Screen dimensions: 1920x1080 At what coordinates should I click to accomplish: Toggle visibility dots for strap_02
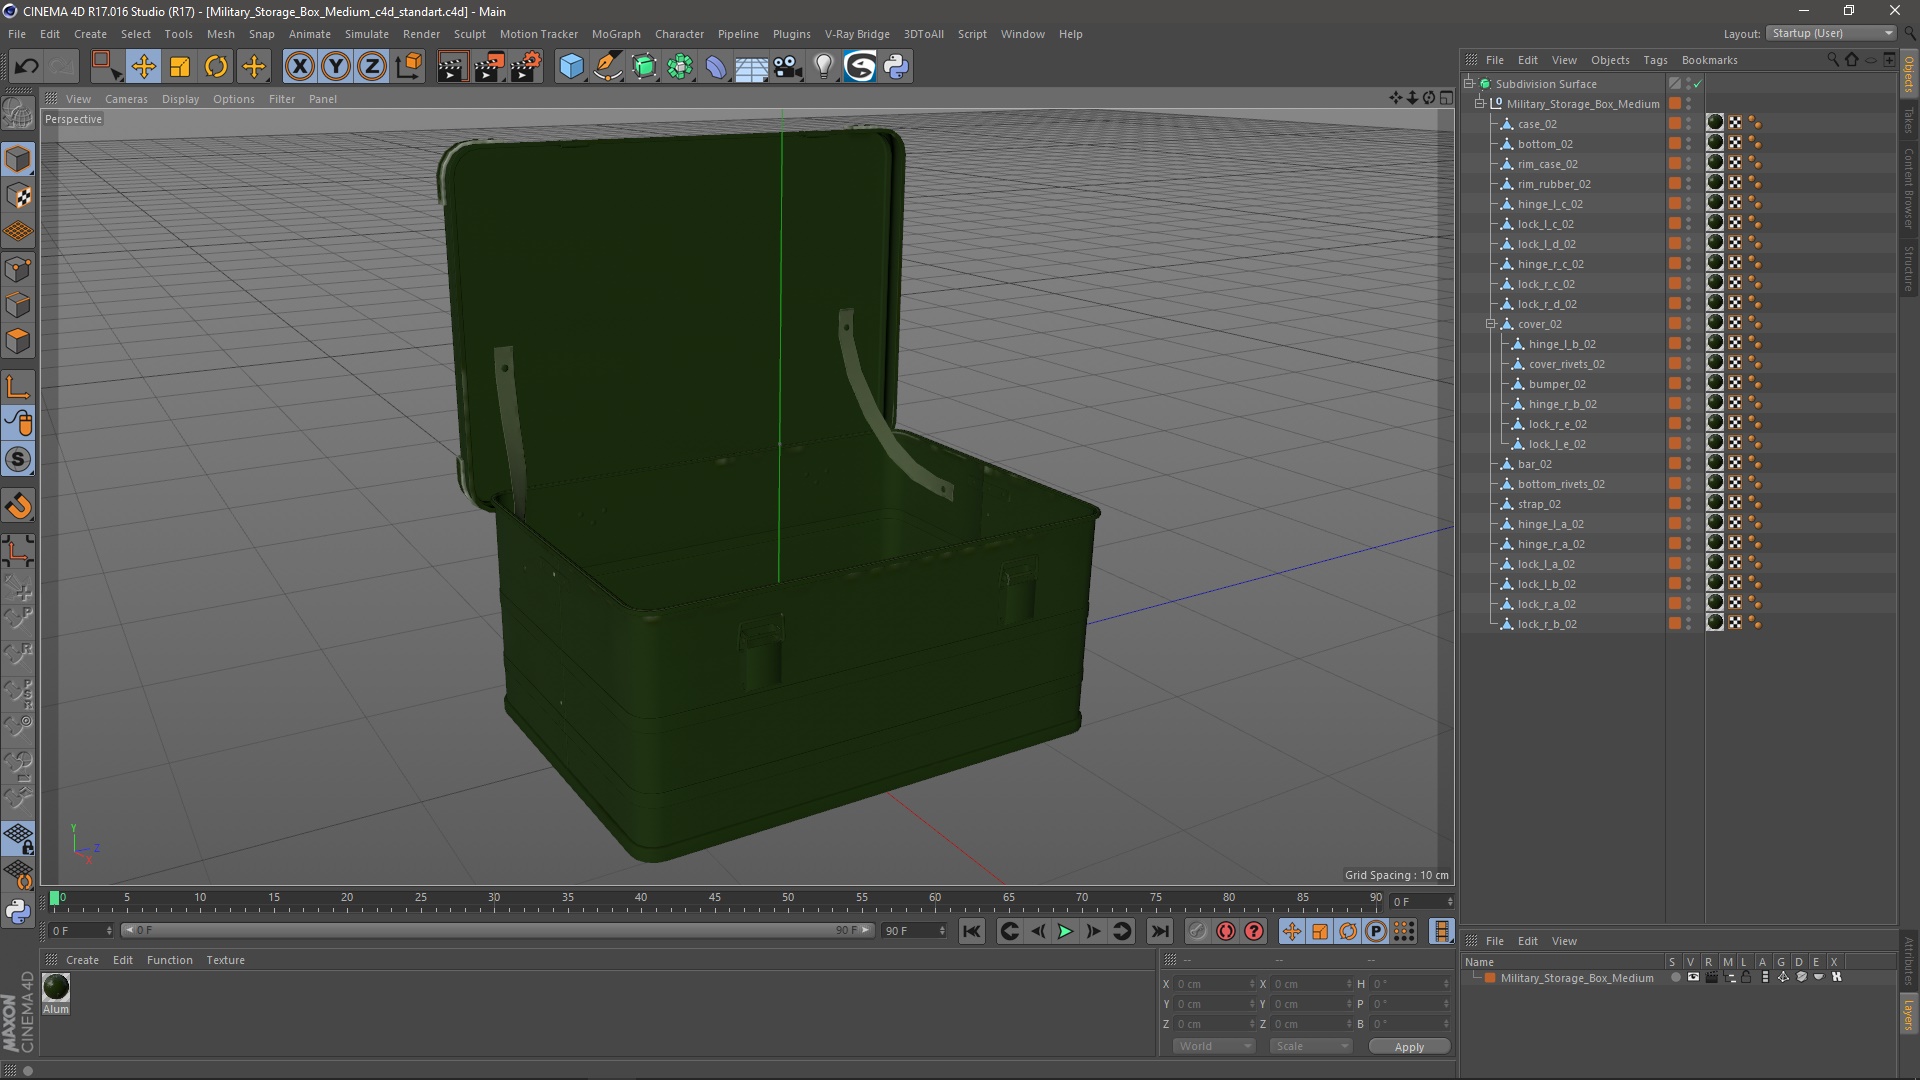click(x=1689, y=504)
